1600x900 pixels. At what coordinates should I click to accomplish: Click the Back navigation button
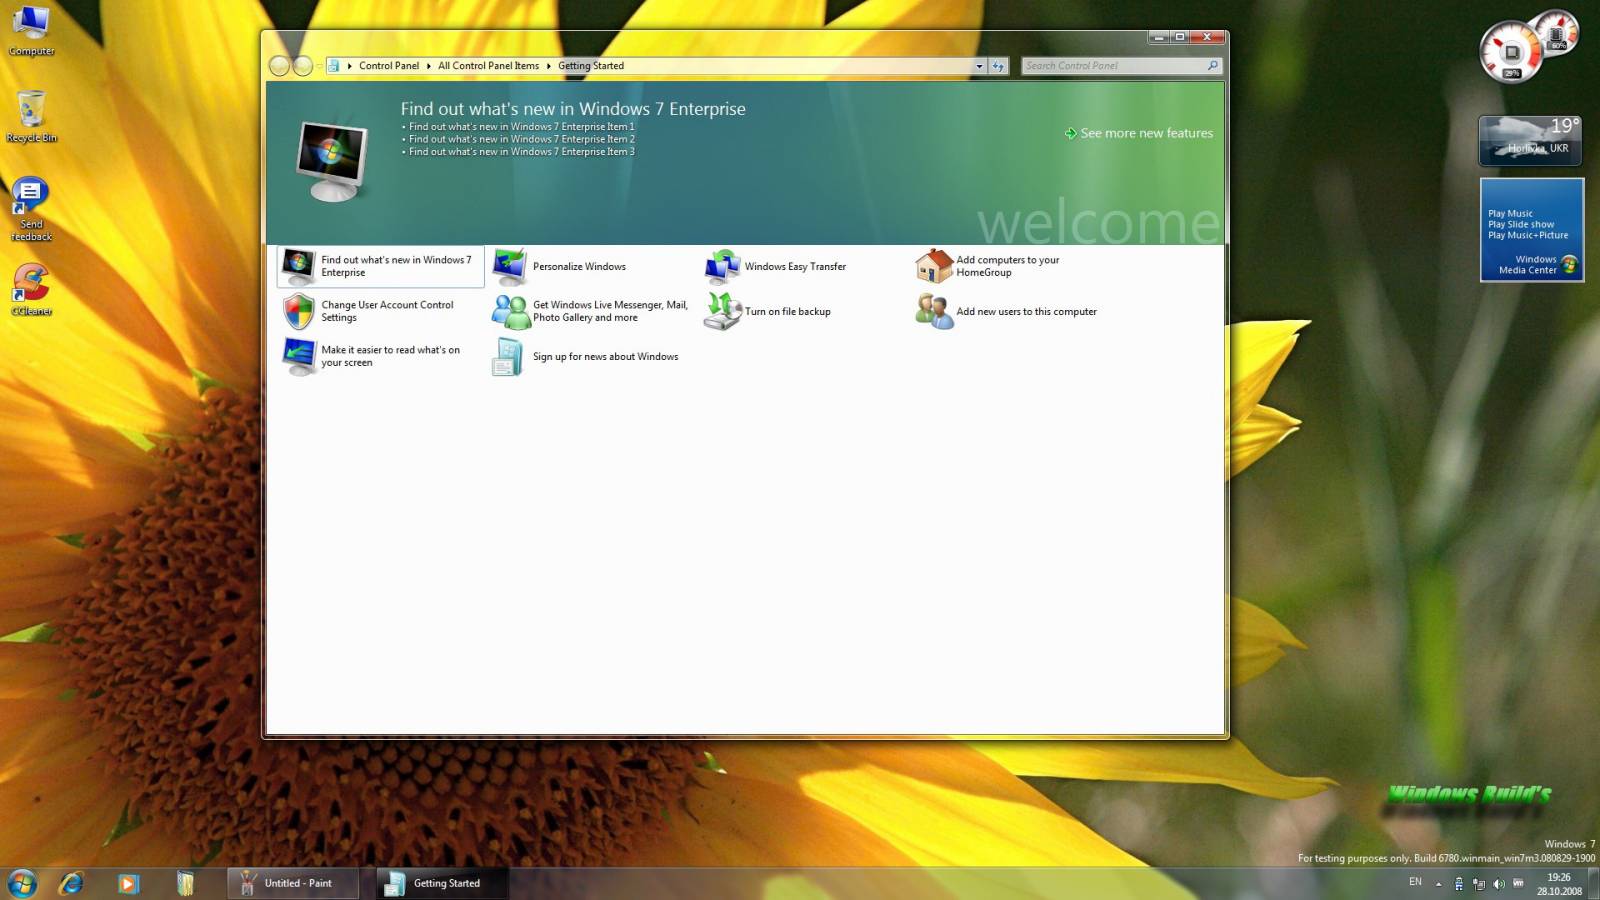click(279, 66)
